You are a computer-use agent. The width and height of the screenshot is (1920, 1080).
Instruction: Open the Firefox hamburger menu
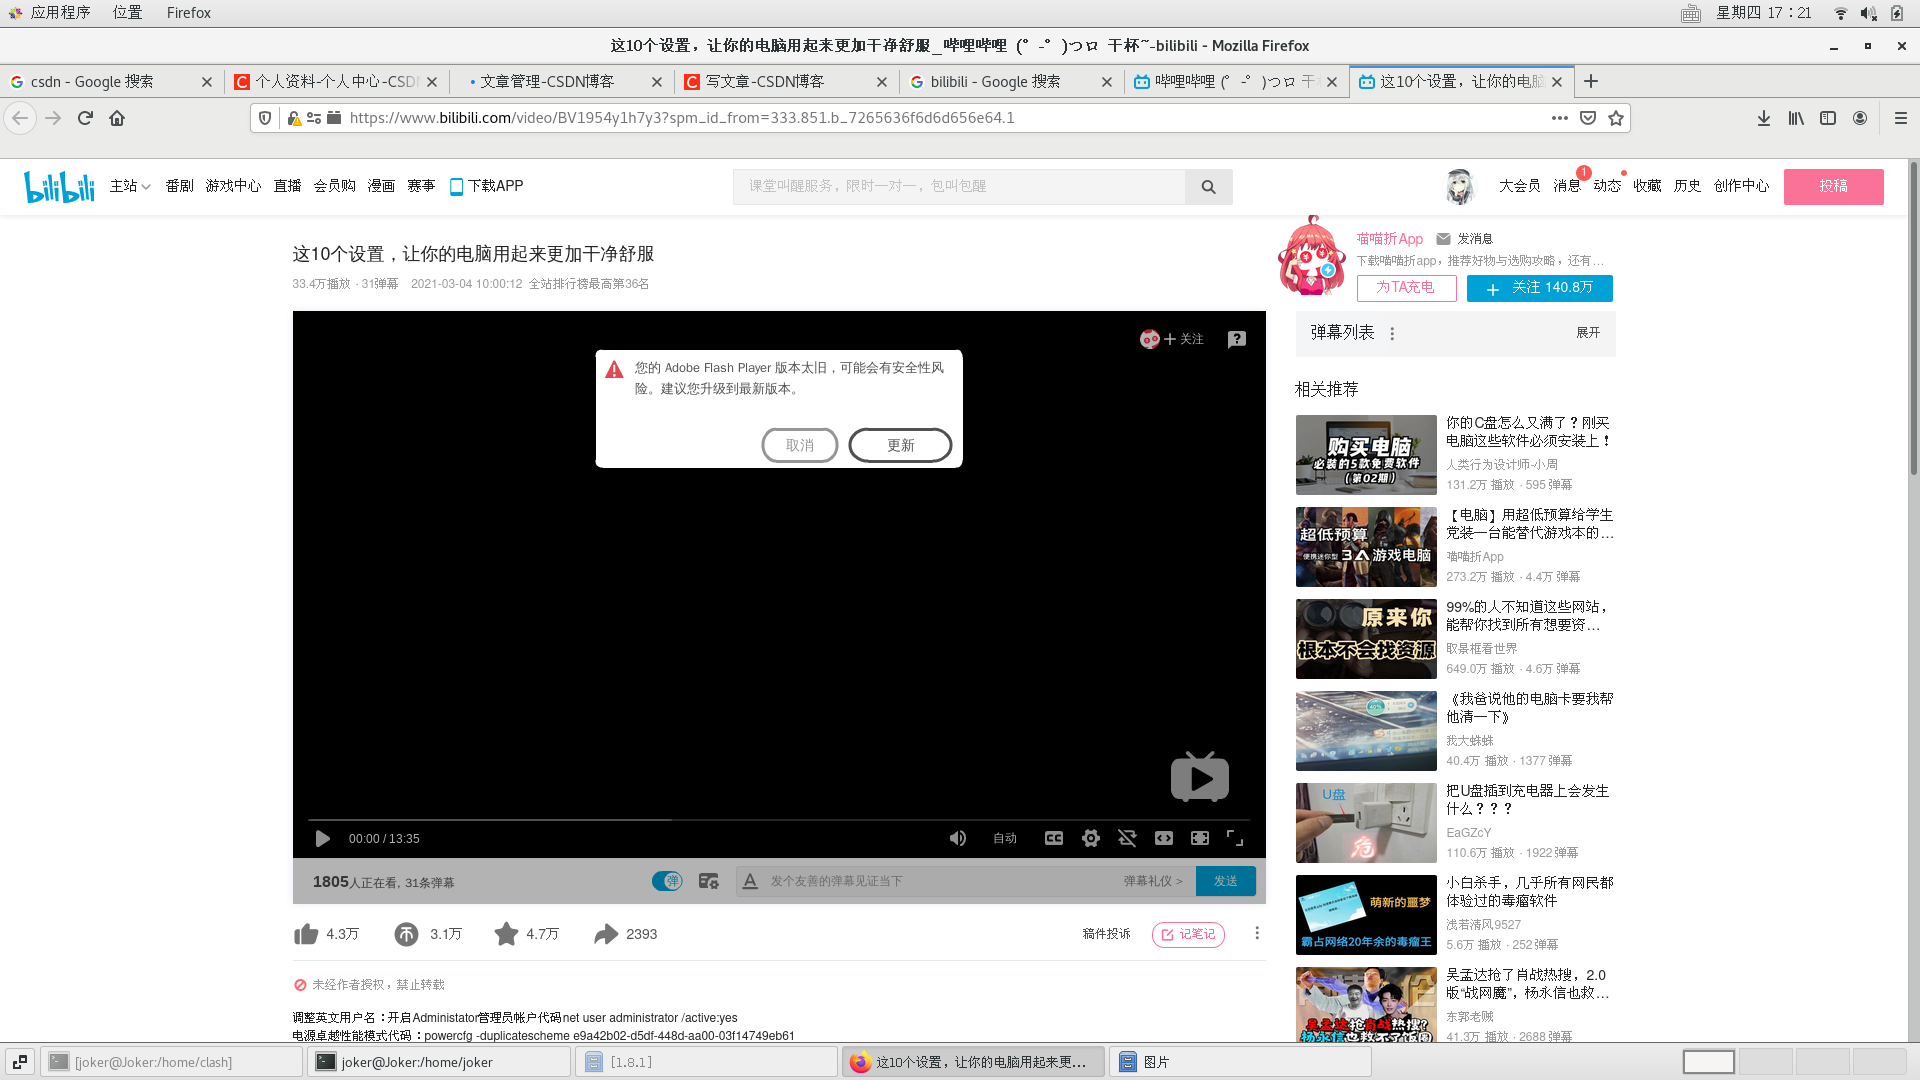click(1901, 118)
